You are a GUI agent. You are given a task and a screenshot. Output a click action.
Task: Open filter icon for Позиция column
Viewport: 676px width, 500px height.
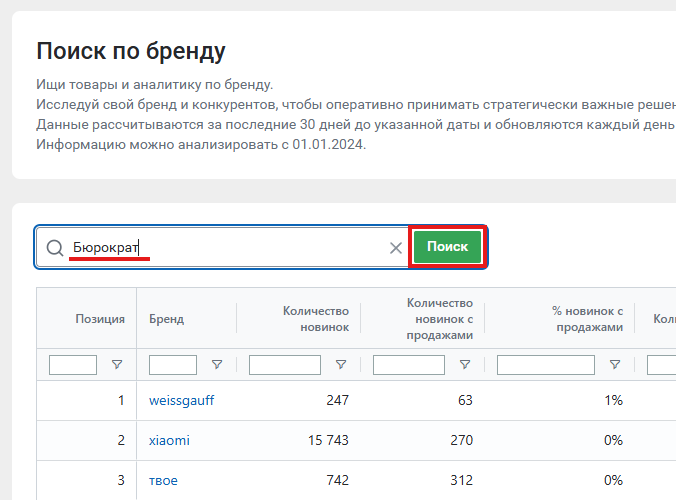point(117,365)
